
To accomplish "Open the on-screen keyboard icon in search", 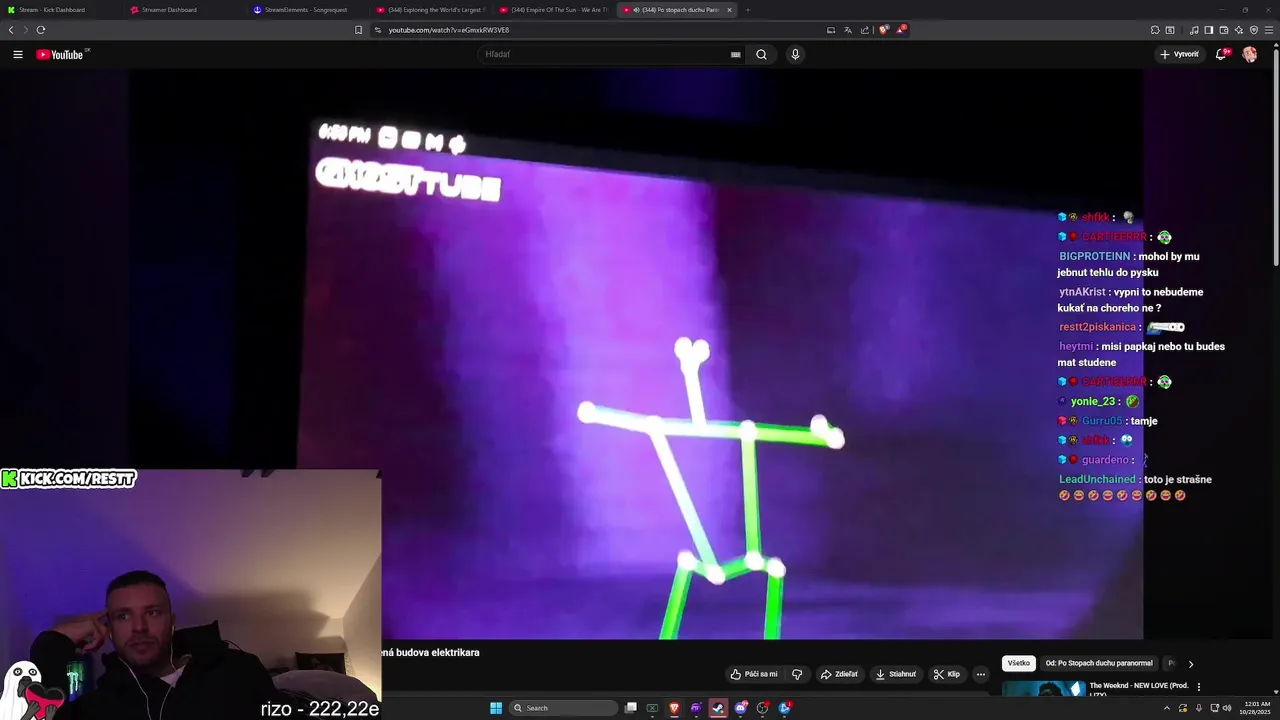I will [736, 54].
